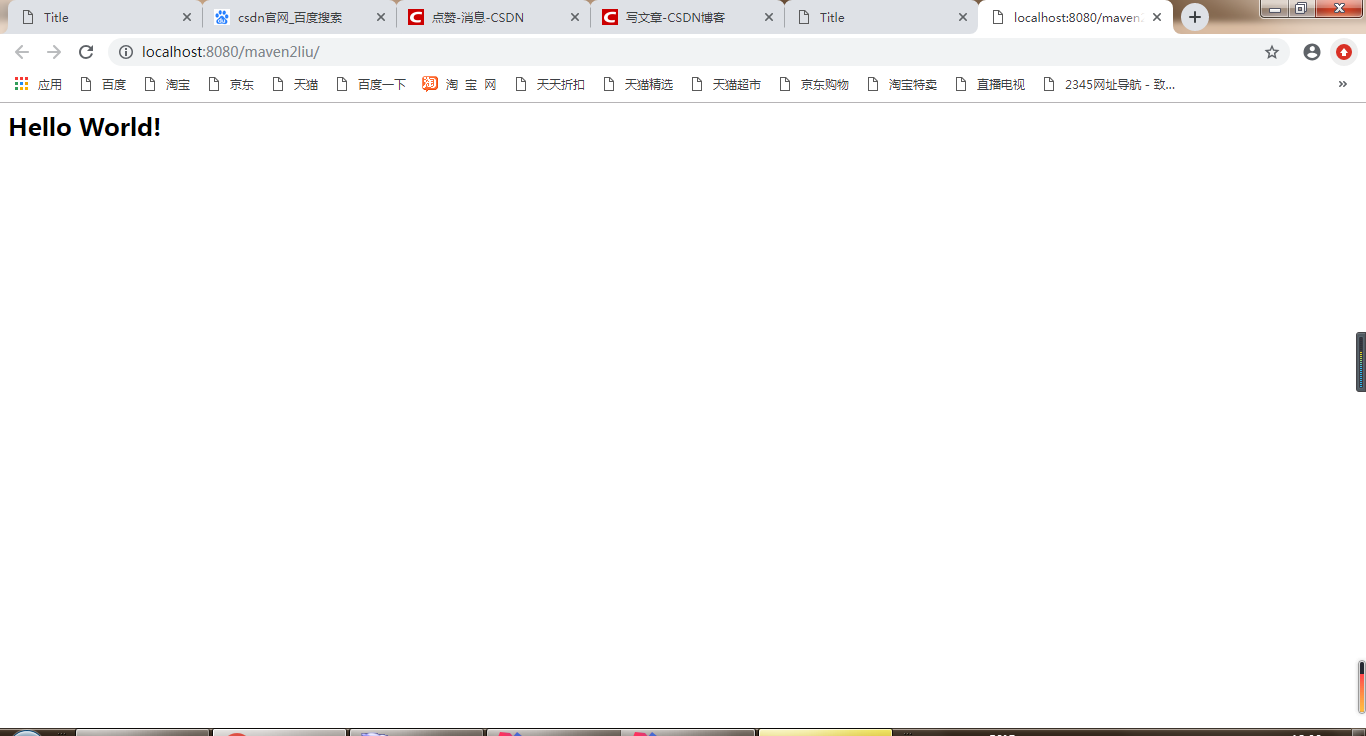This screenshot has width=1366, height=736.
Task: Close the csdn官网_百度搜索 tab
Action: pyautogui.click(x=380, y=17)
